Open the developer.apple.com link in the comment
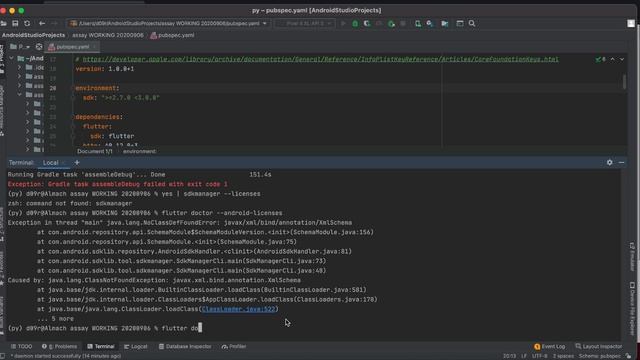 tap(320, 59)
